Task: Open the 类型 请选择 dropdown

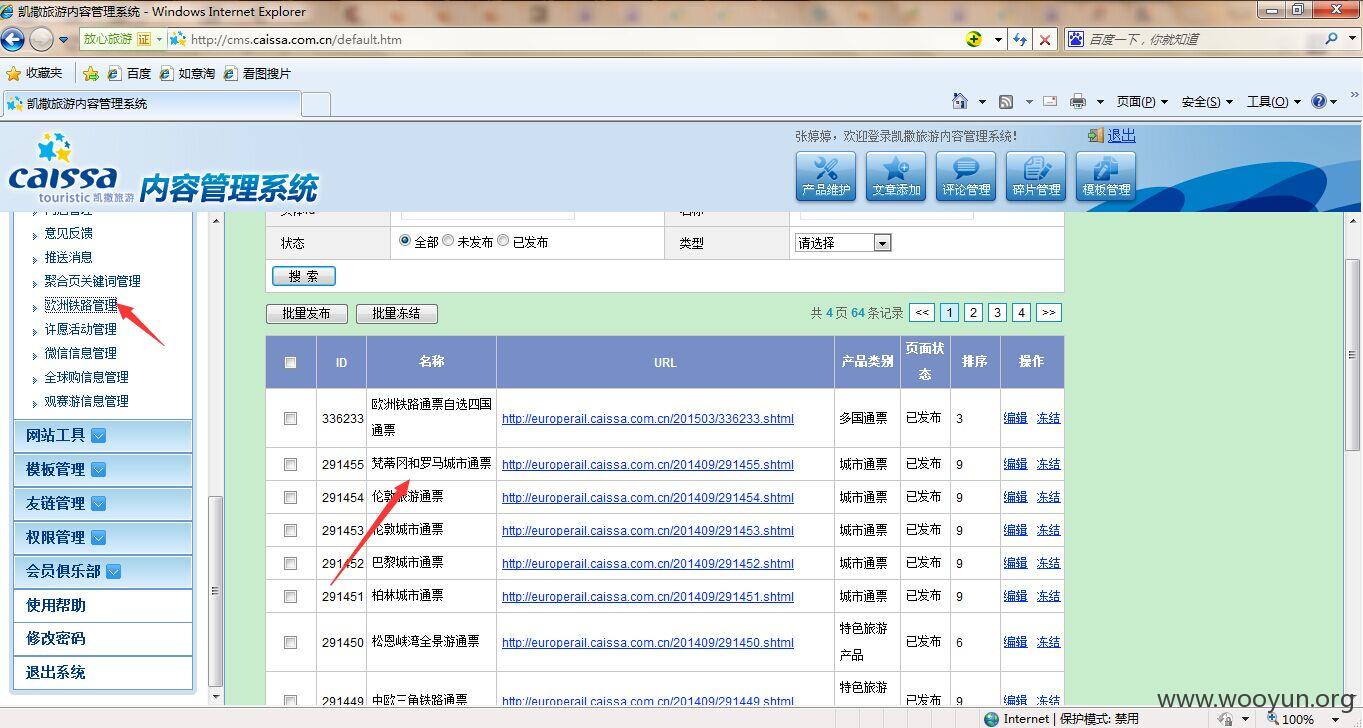Action: [x=843, y=242]
